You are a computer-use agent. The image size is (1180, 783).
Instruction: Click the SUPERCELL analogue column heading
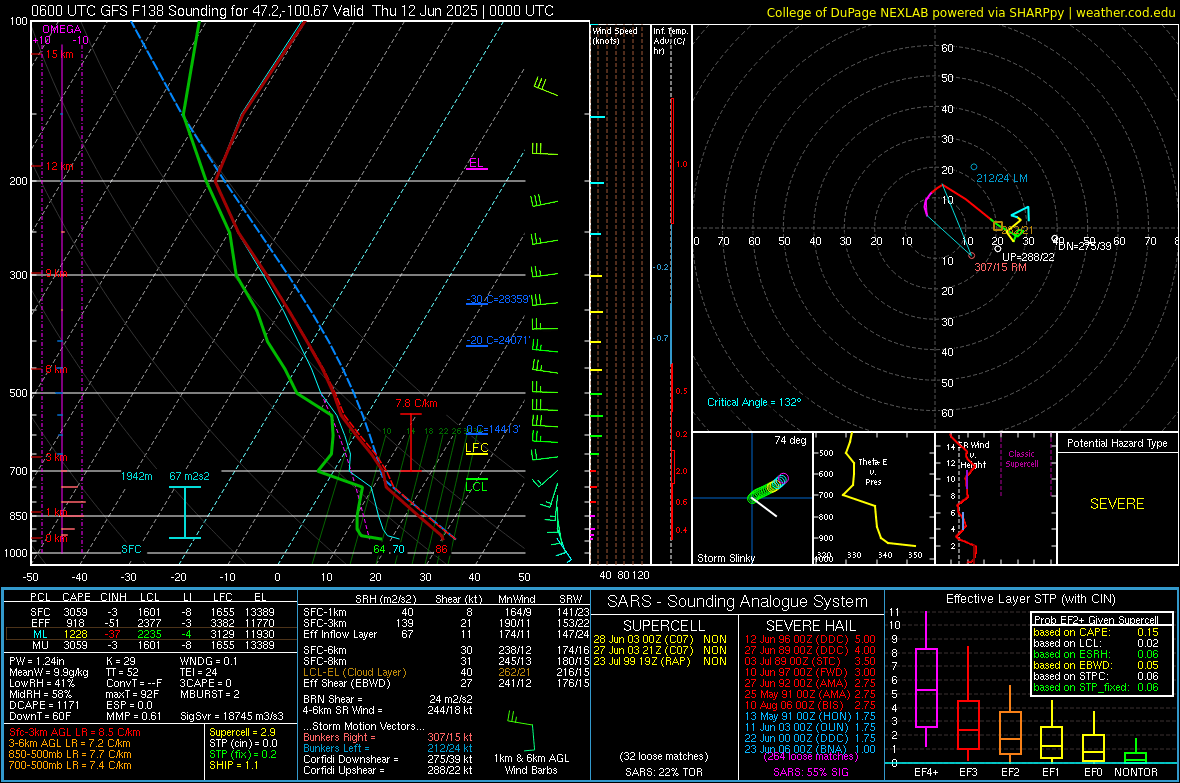[664, 626]
